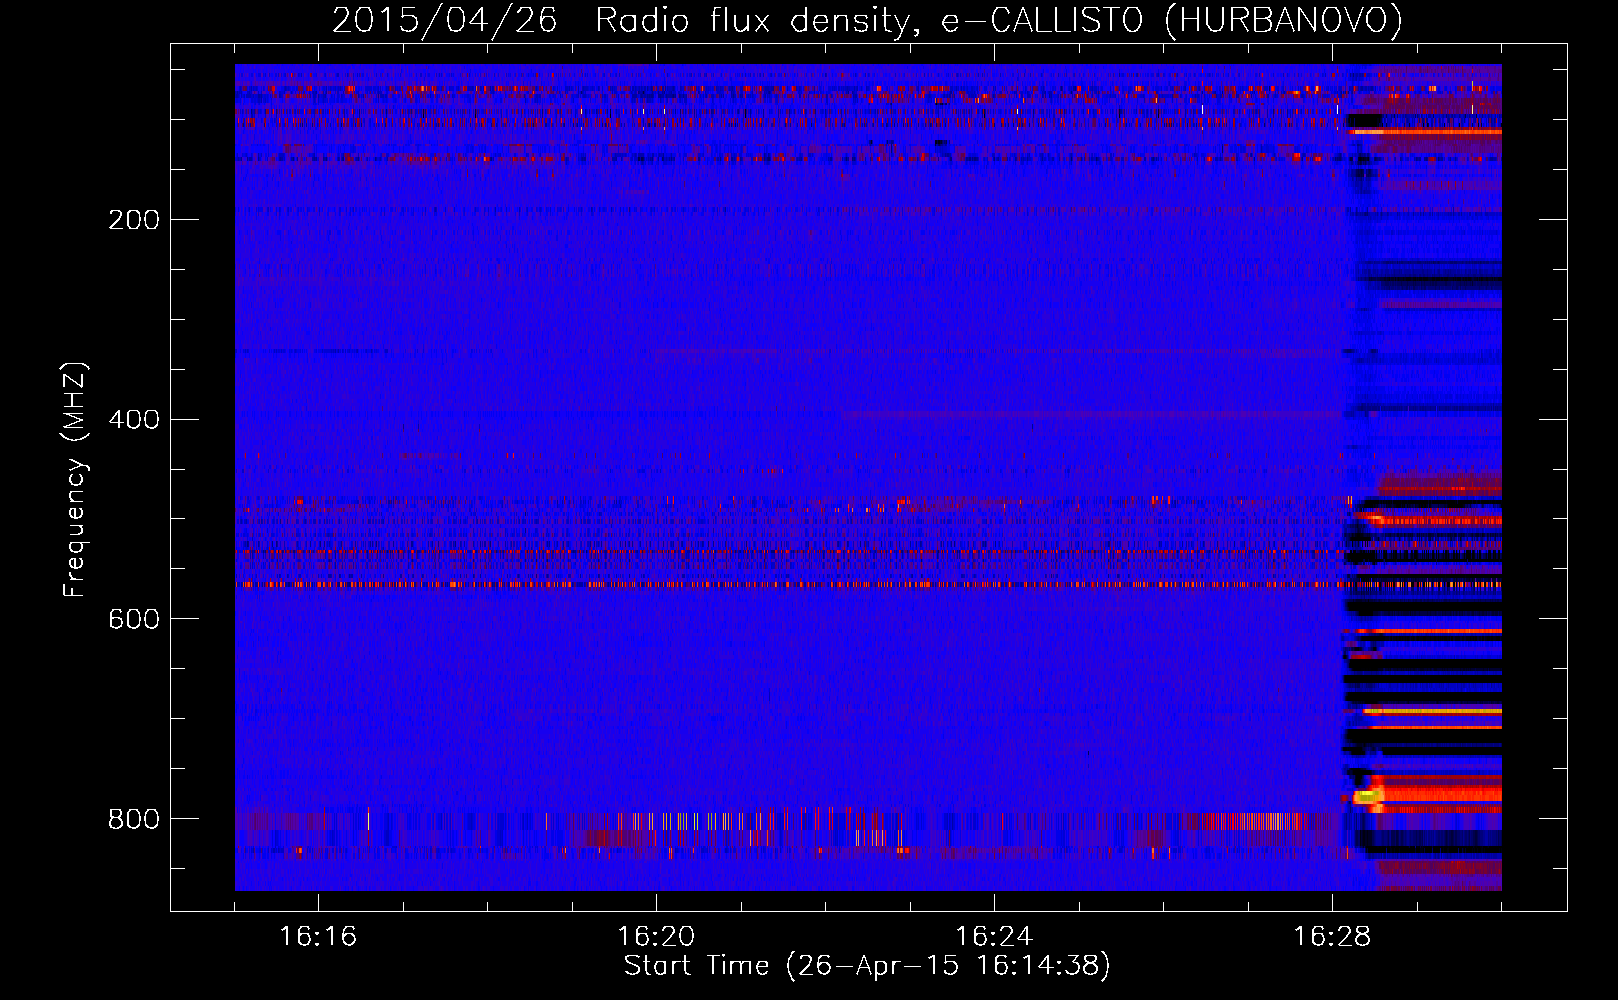This screenshot has height=1000, width=1618.
Task: Click the 16:20 time axis label
Action: tap(656, 936)
